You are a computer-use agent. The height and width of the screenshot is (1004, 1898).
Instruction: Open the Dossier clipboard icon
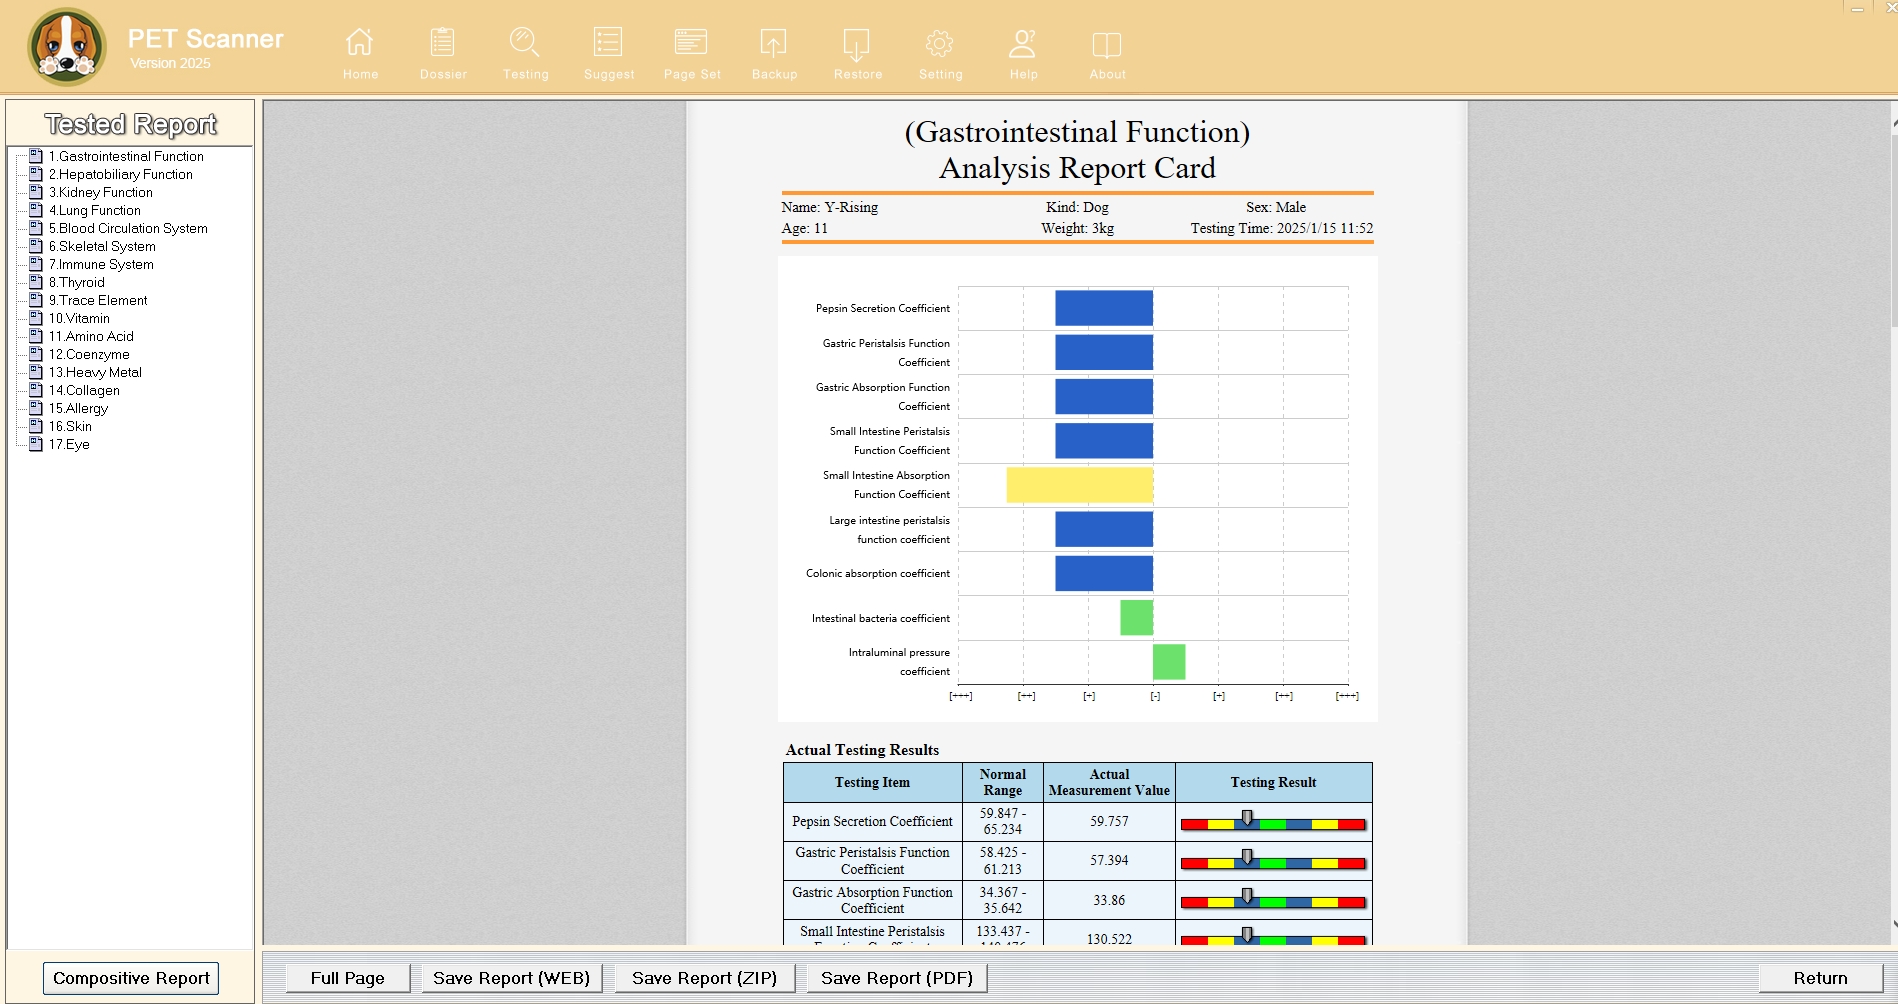[442, 43]
